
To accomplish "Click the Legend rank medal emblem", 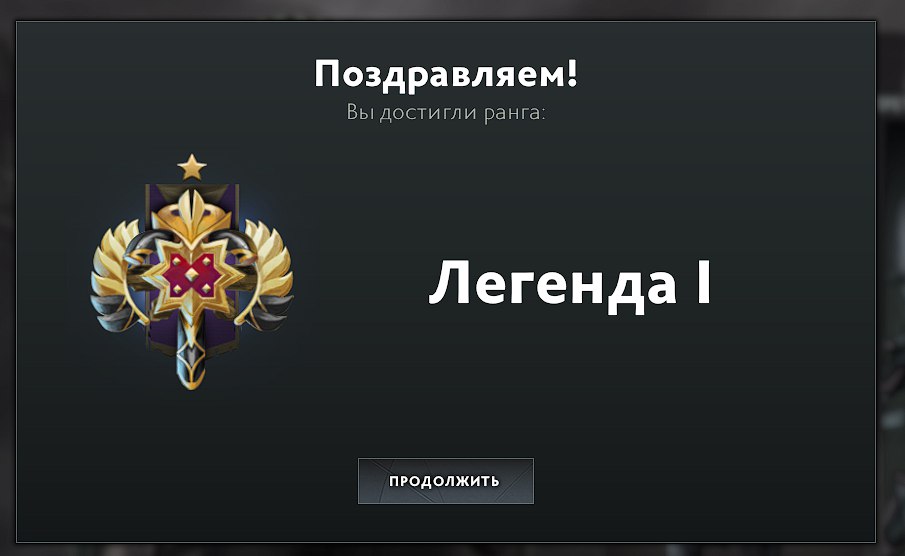I will pos(192,273).
